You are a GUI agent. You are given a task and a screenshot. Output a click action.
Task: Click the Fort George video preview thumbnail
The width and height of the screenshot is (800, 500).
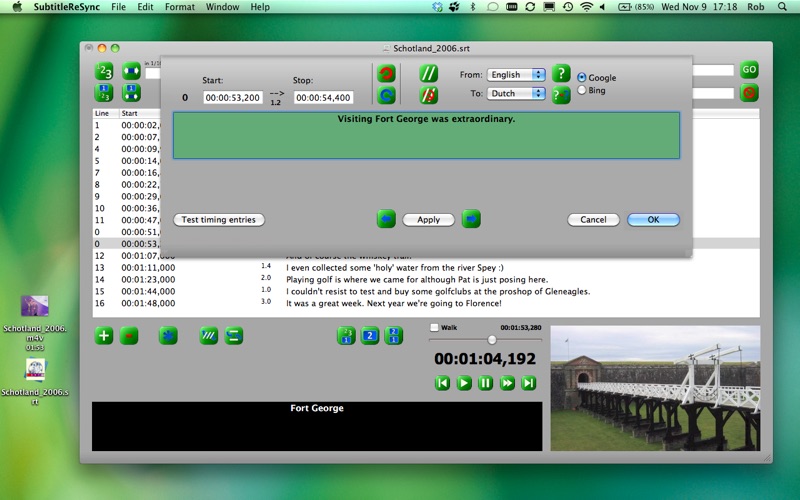click(x=655, y=388)
